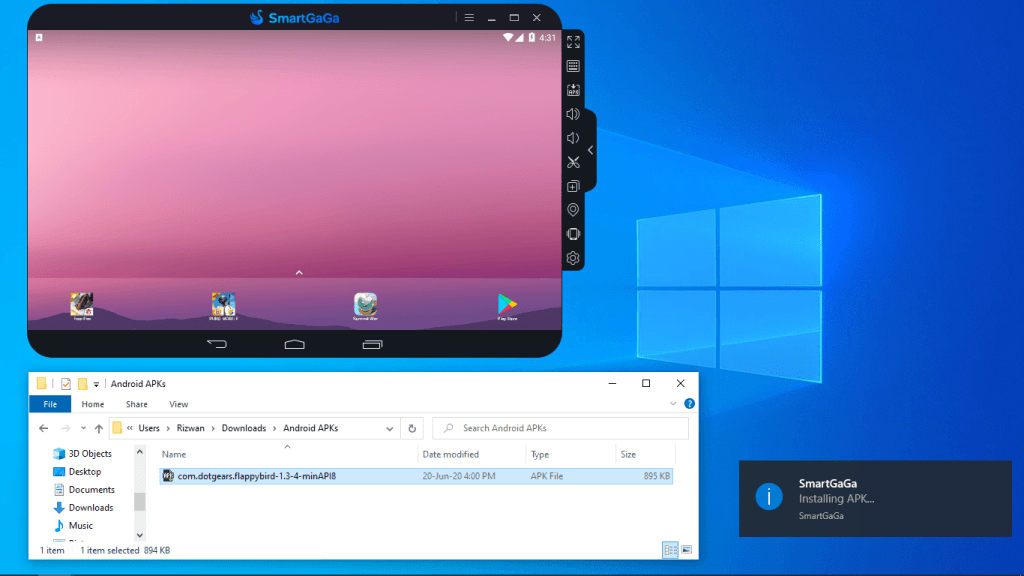
Task: Open the SmartGaGa Installing APK notification
Action: click(875, 499)
